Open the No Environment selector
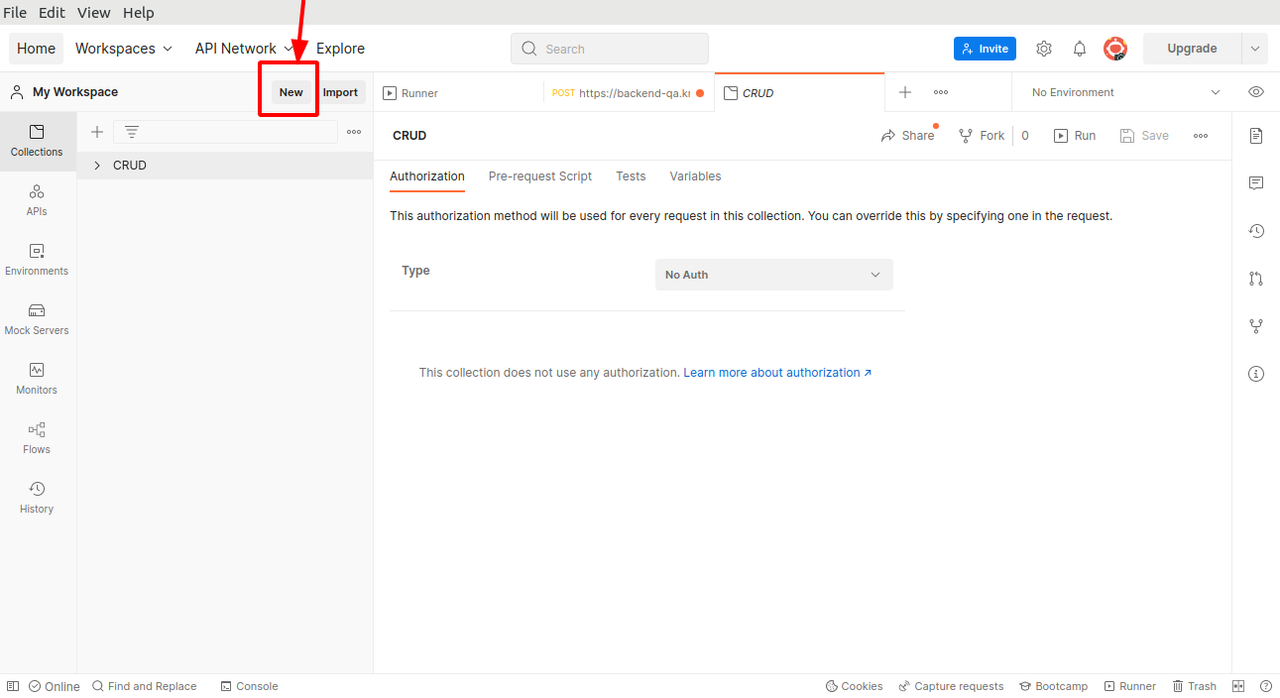The image size is (1280, 698). click(x=1126, y=92)
